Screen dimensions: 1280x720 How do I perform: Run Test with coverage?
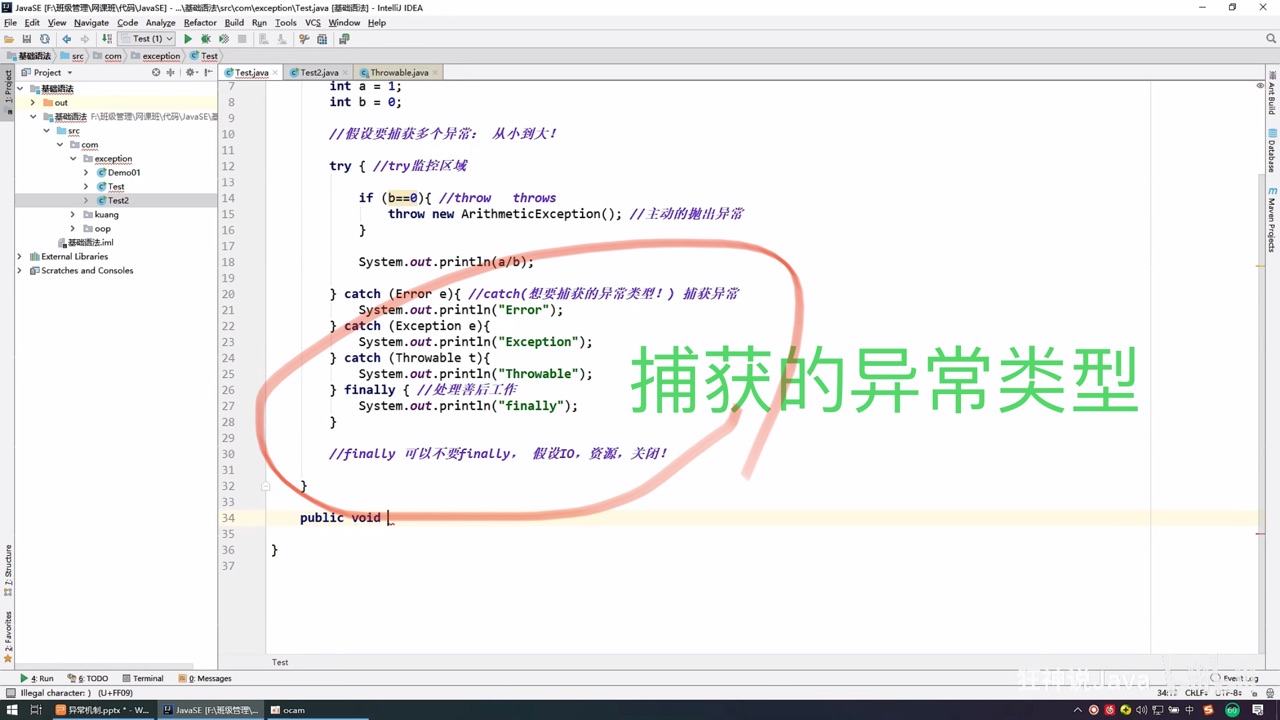click(222, 38)
